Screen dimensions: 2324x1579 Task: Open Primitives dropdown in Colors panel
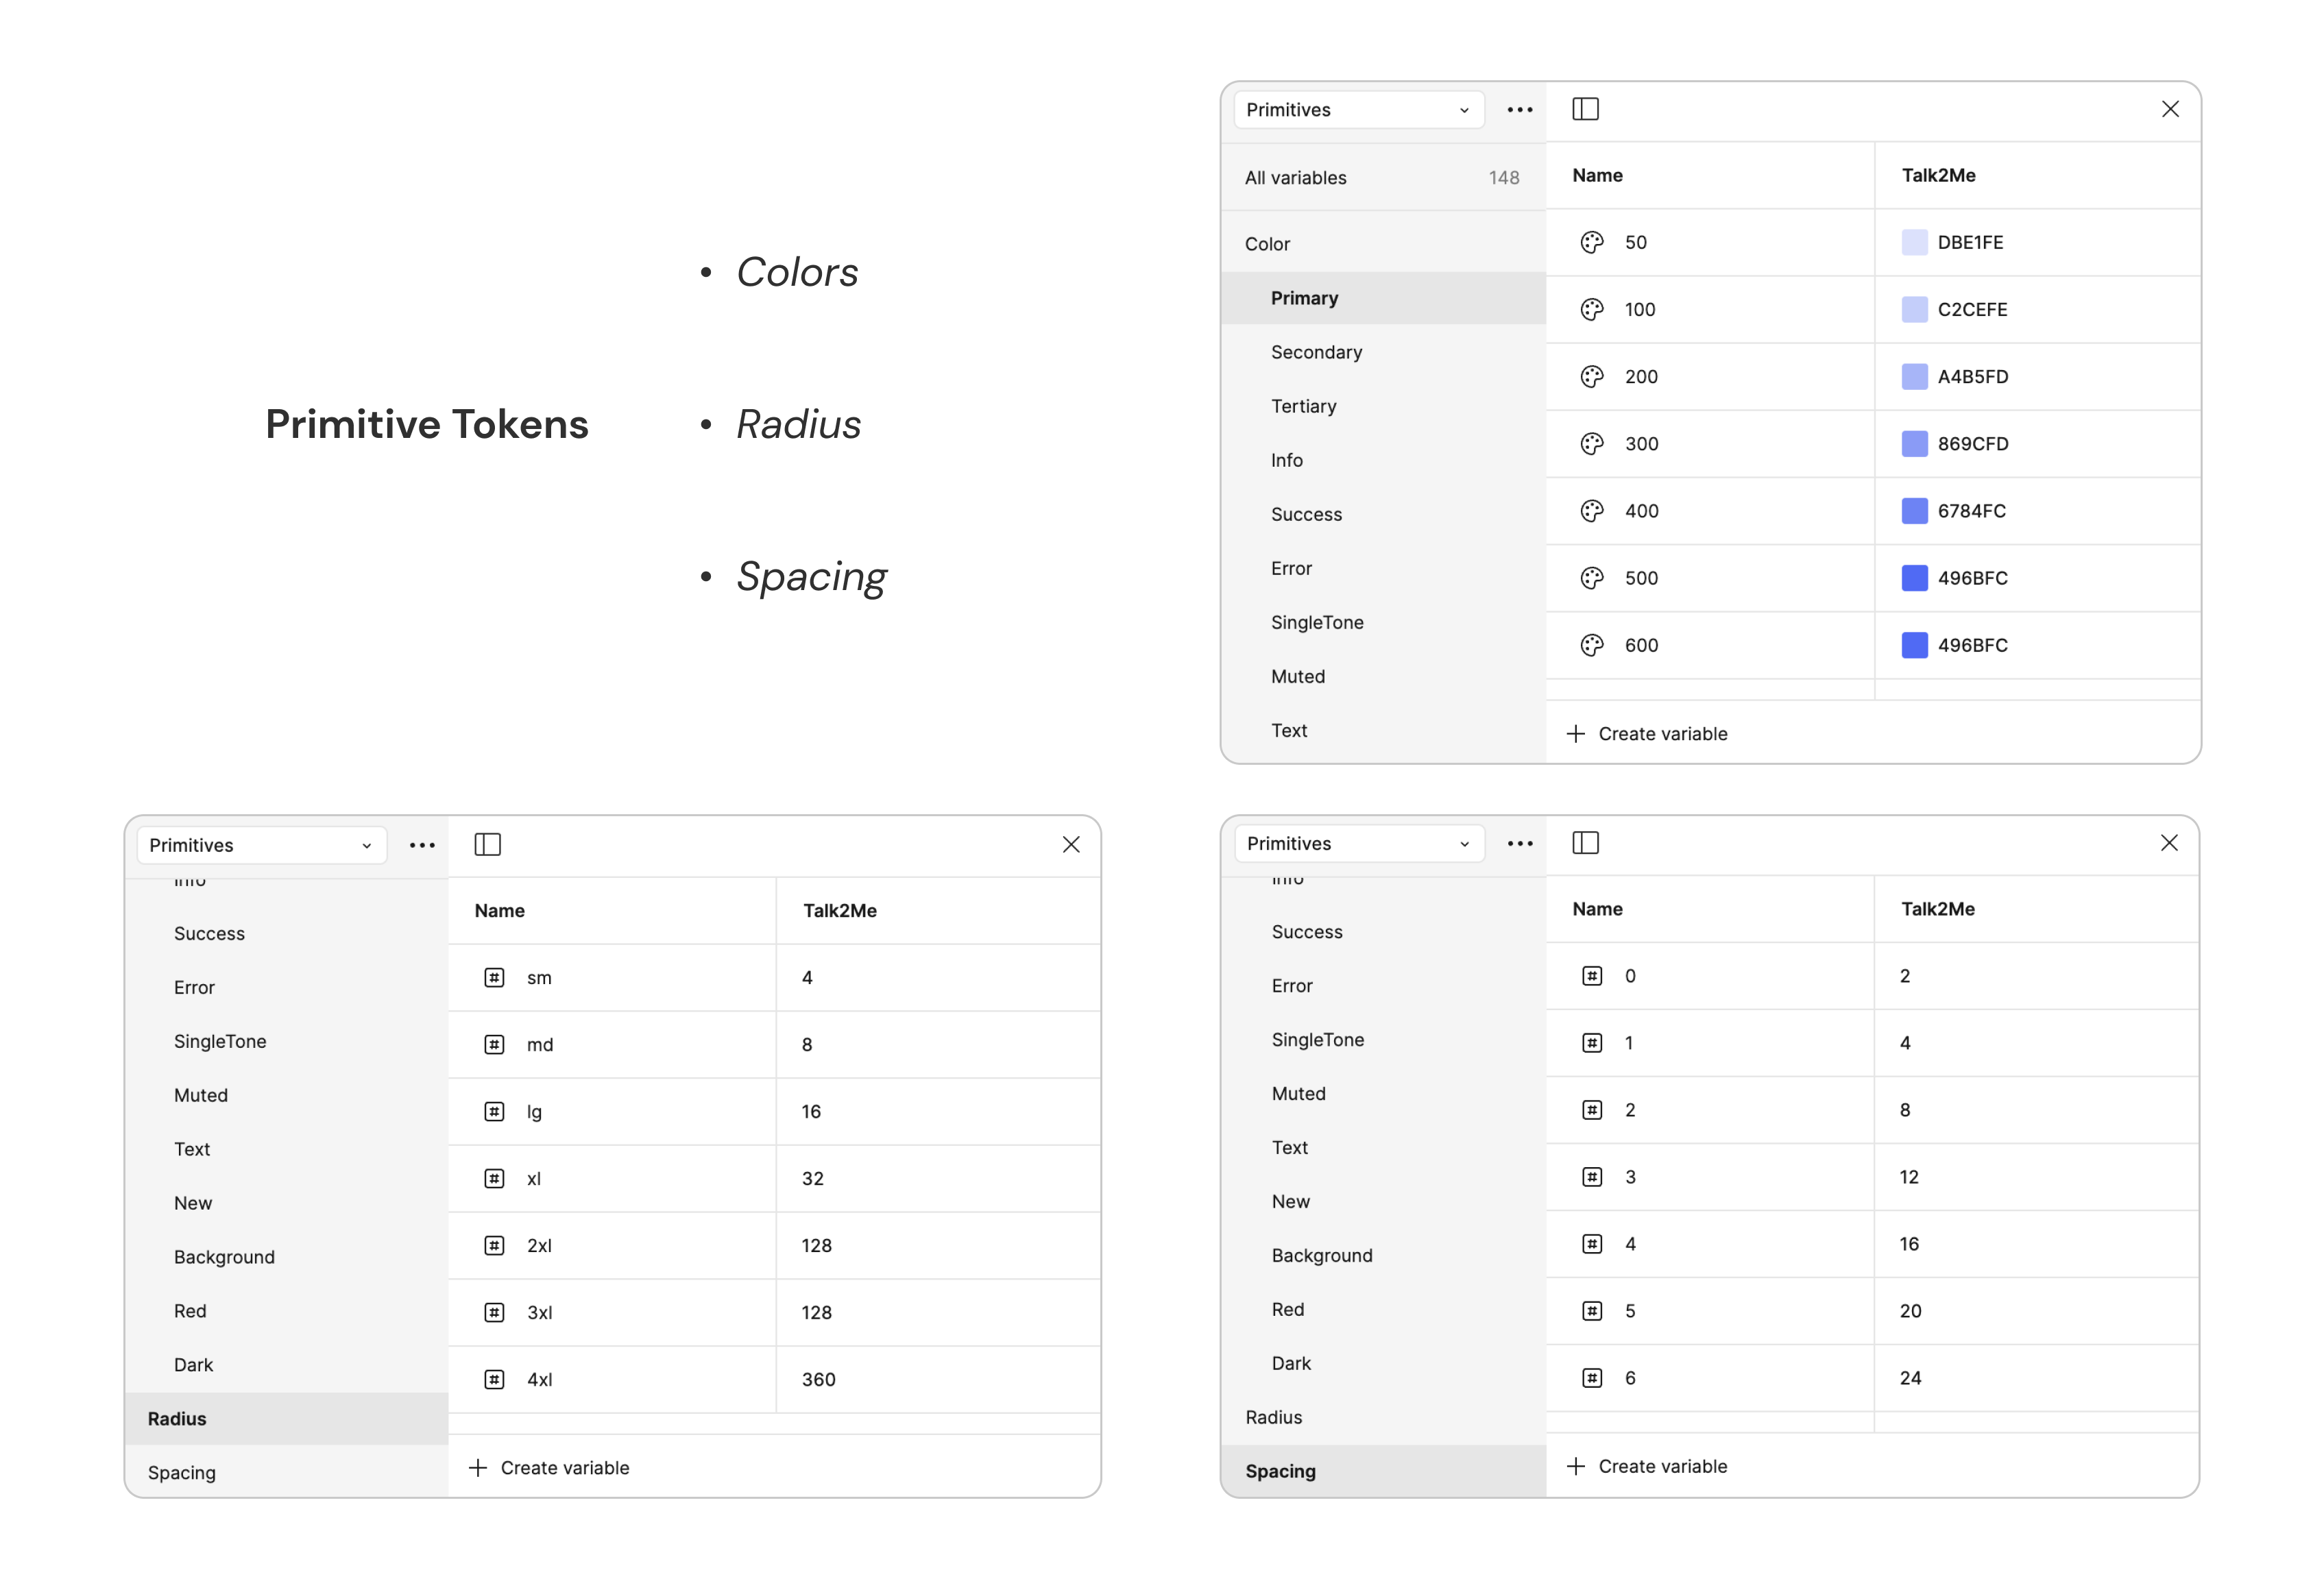(x=1358, y=110)
